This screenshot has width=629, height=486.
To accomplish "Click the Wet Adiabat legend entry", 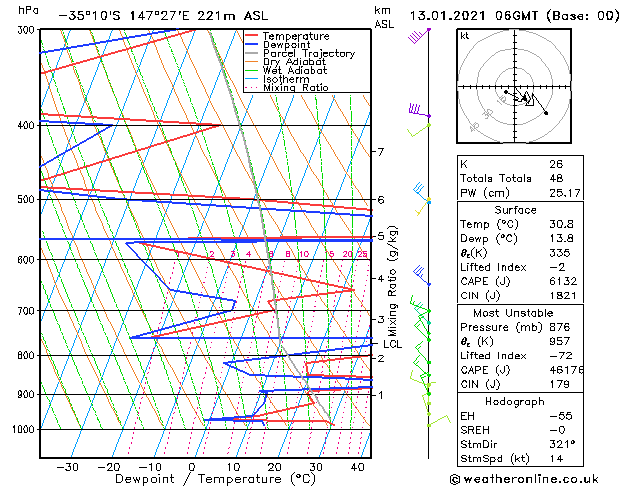I will (x=295, y=70).
